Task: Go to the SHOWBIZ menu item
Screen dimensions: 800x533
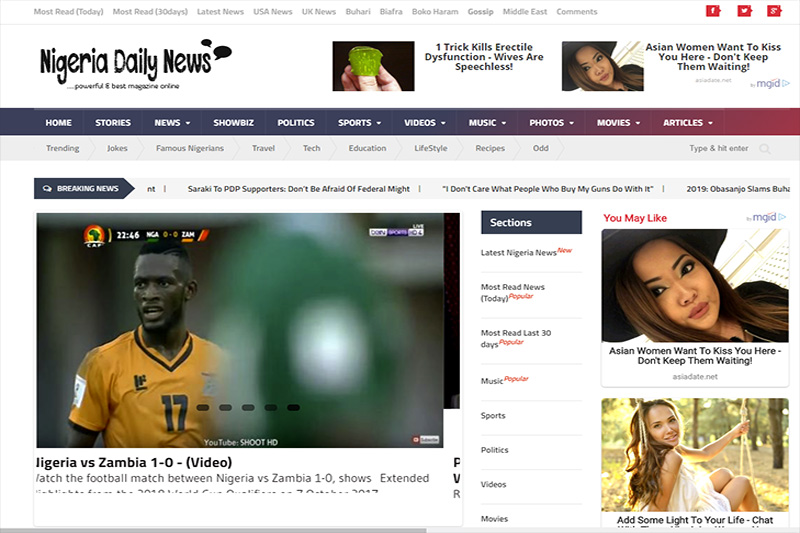Action: point(233,123)
